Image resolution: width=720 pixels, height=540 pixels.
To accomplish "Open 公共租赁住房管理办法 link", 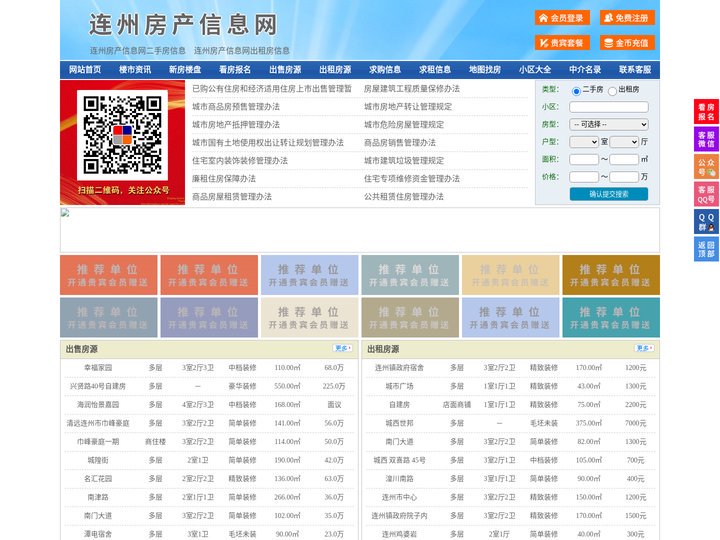I will coord(404,197).
